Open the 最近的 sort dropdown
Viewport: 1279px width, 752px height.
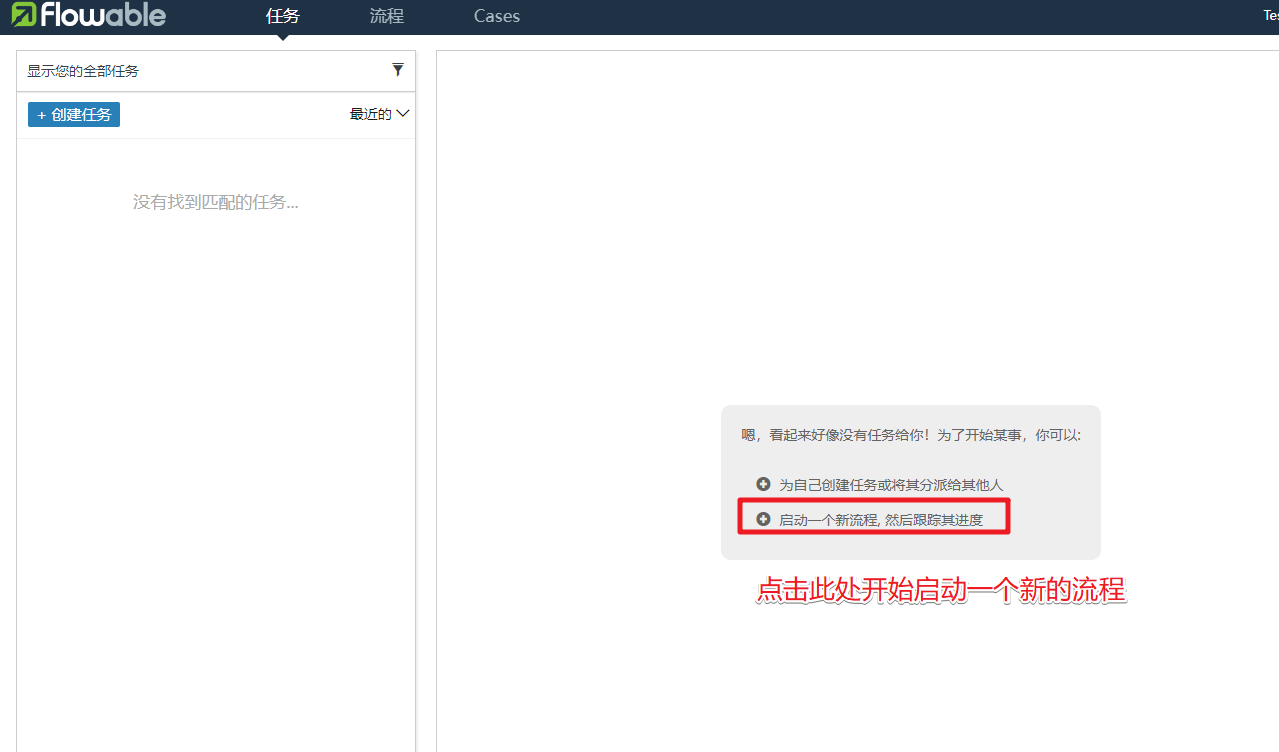pyautogui.click(x=371, y=114)
